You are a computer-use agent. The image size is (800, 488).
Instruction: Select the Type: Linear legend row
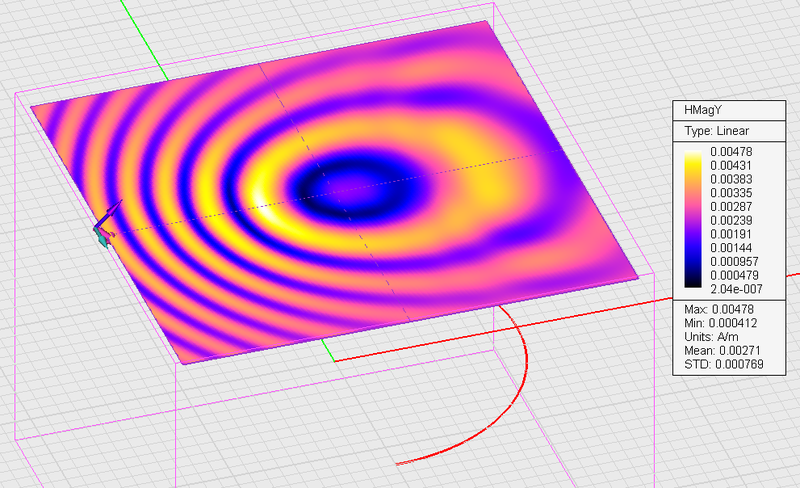coord(716,131)
